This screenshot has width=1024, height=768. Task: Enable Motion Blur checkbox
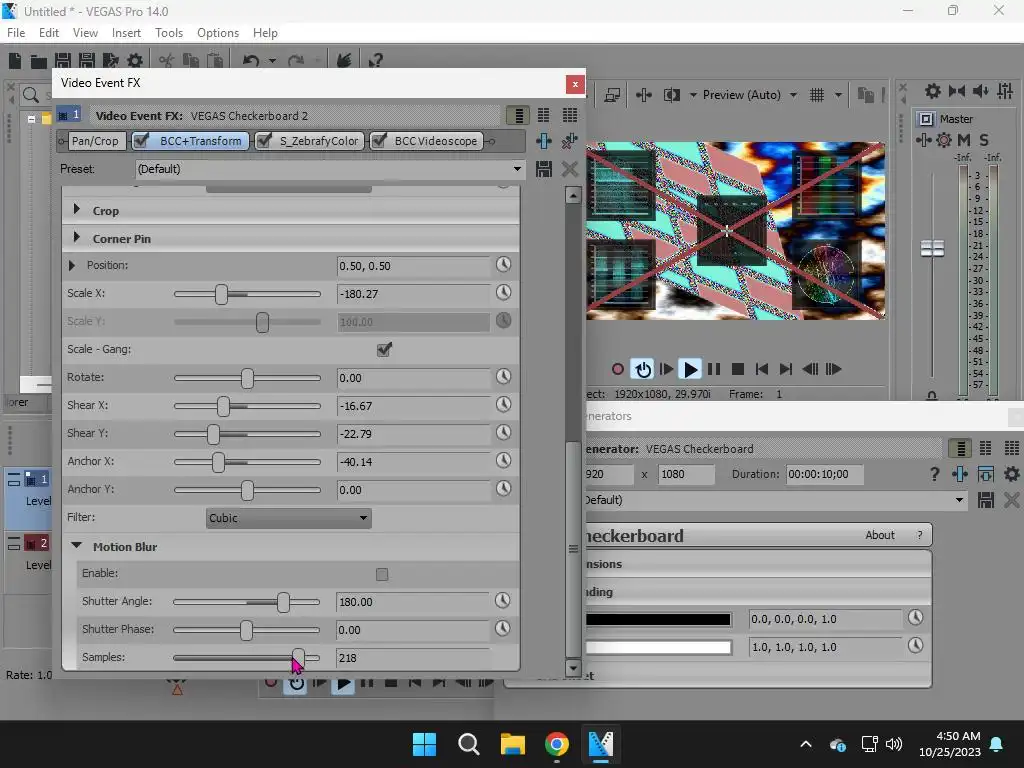[382, 574]
